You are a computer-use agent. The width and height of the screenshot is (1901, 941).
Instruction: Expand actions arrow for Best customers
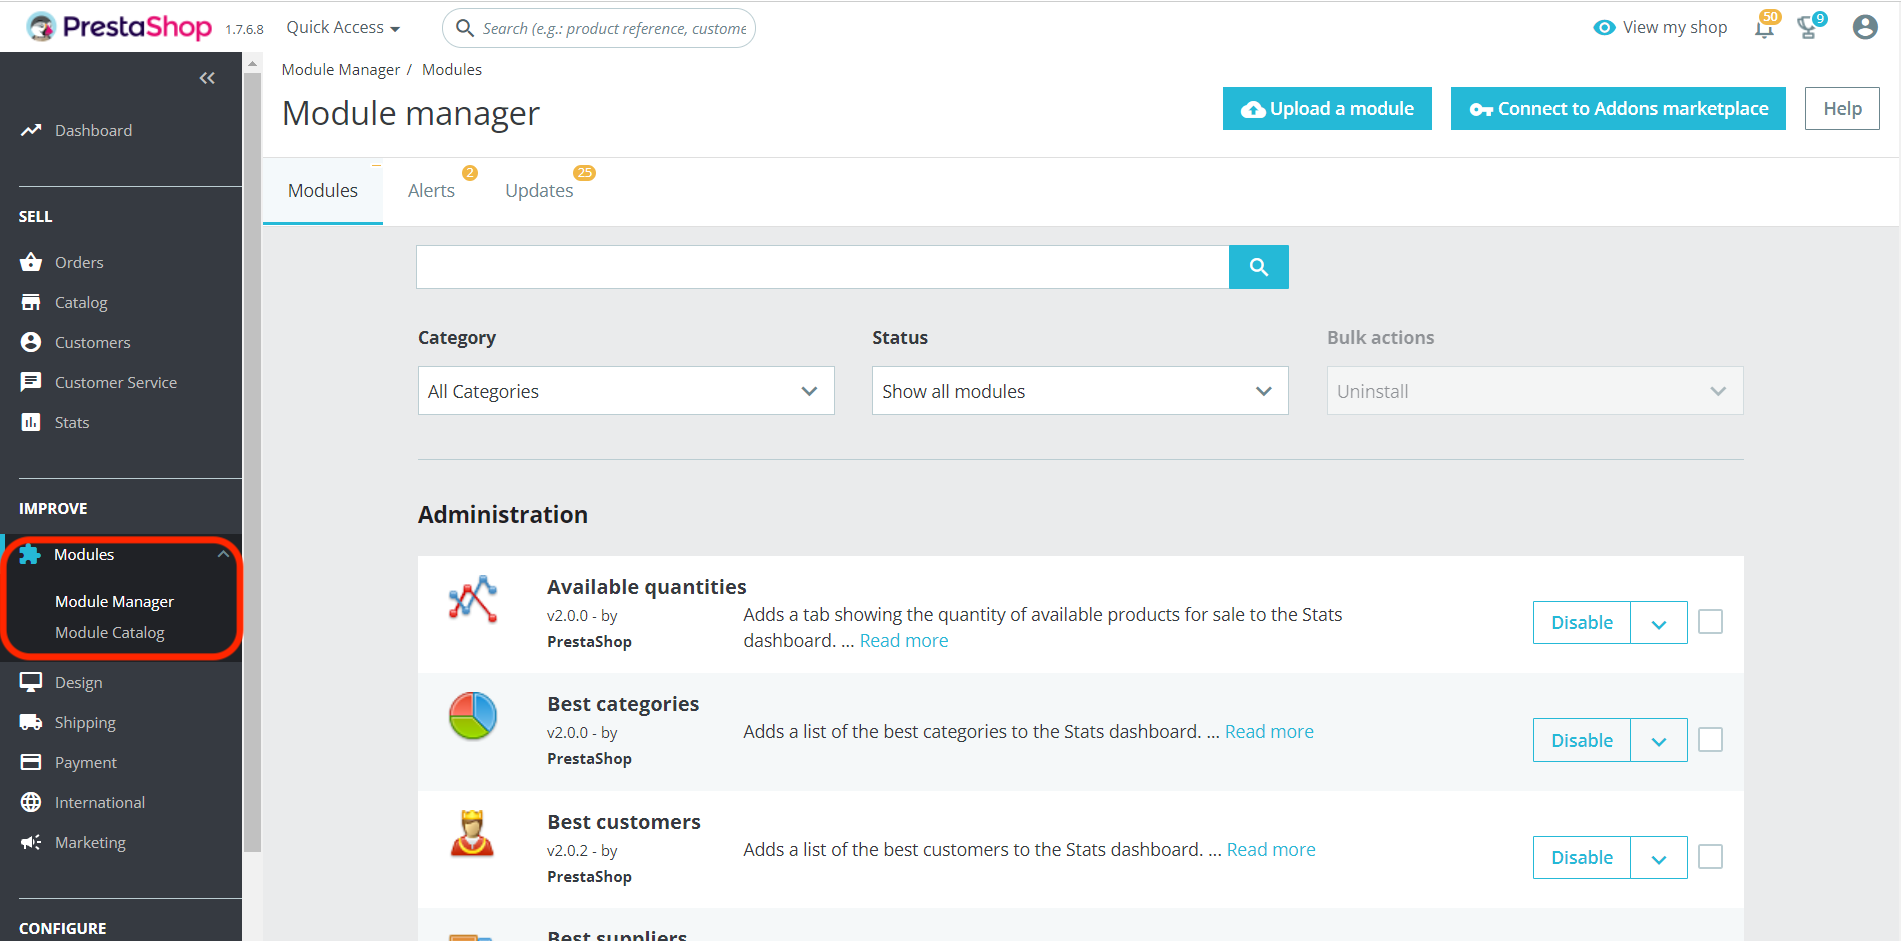click(1659, 857)
